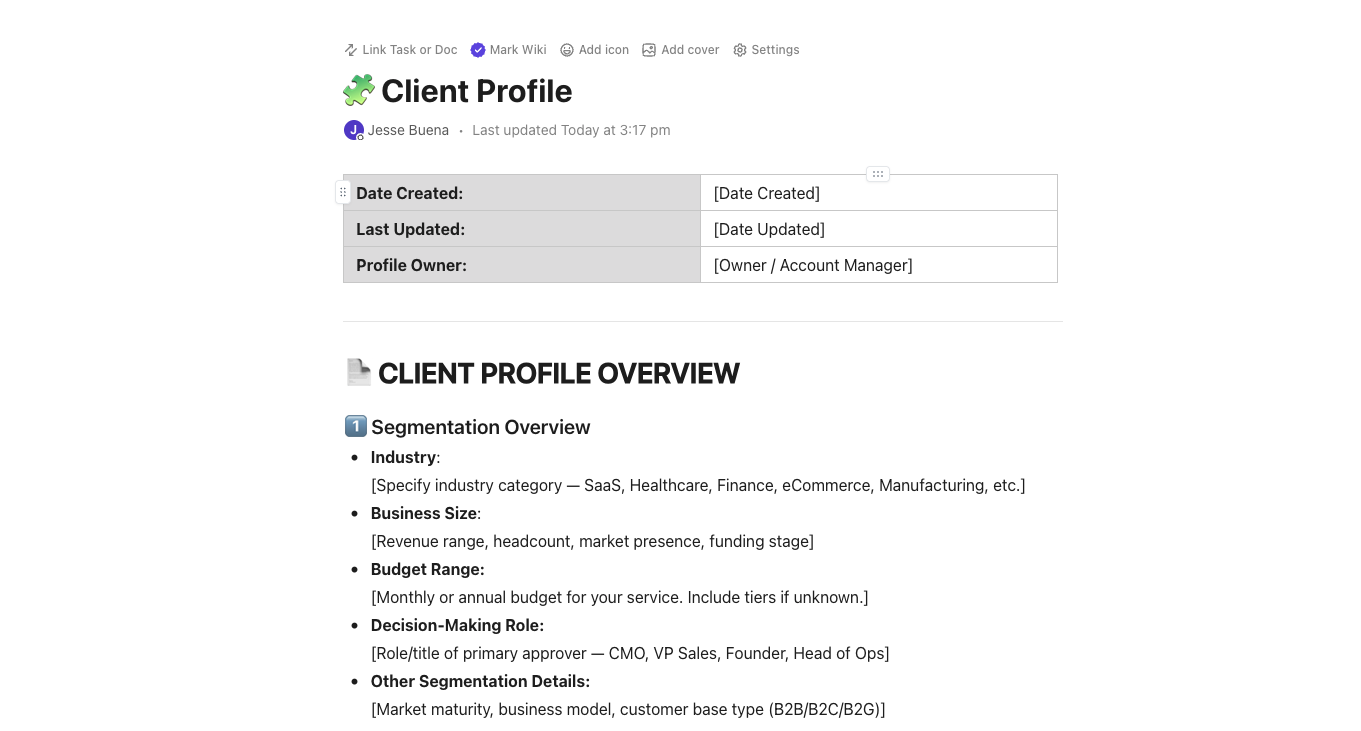The height and width of the screenshot is (731, 1361).
Task: Click the table row drag handle
Action: [343, 192]
